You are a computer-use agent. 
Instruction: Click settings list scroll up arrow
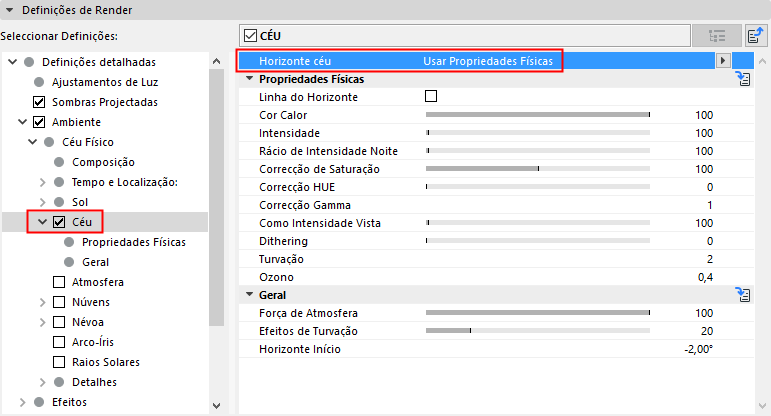coord(762,61)
